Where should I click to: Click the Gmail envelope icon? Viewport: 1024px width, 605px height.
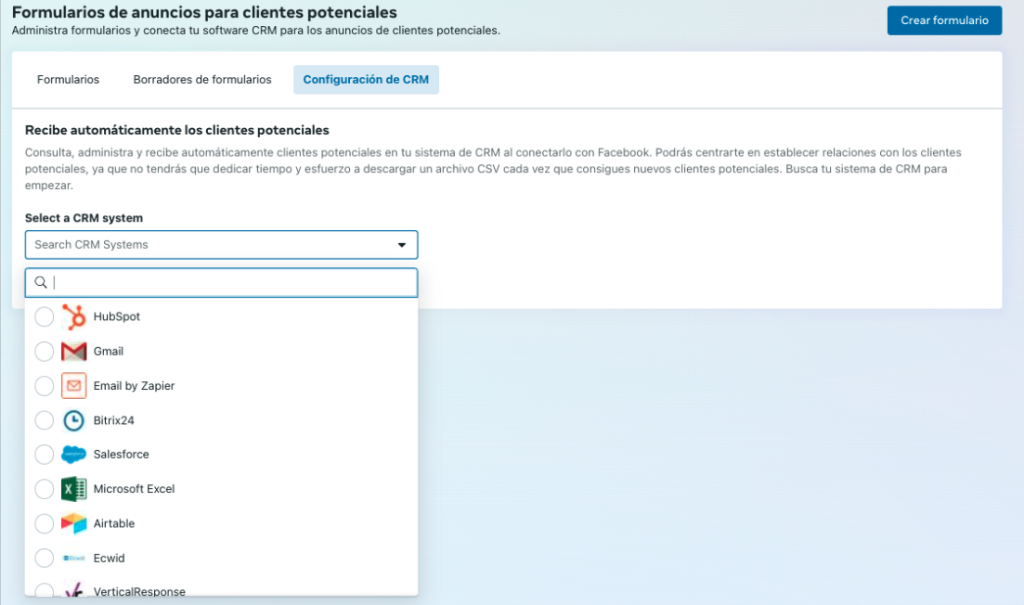point(74,352)
